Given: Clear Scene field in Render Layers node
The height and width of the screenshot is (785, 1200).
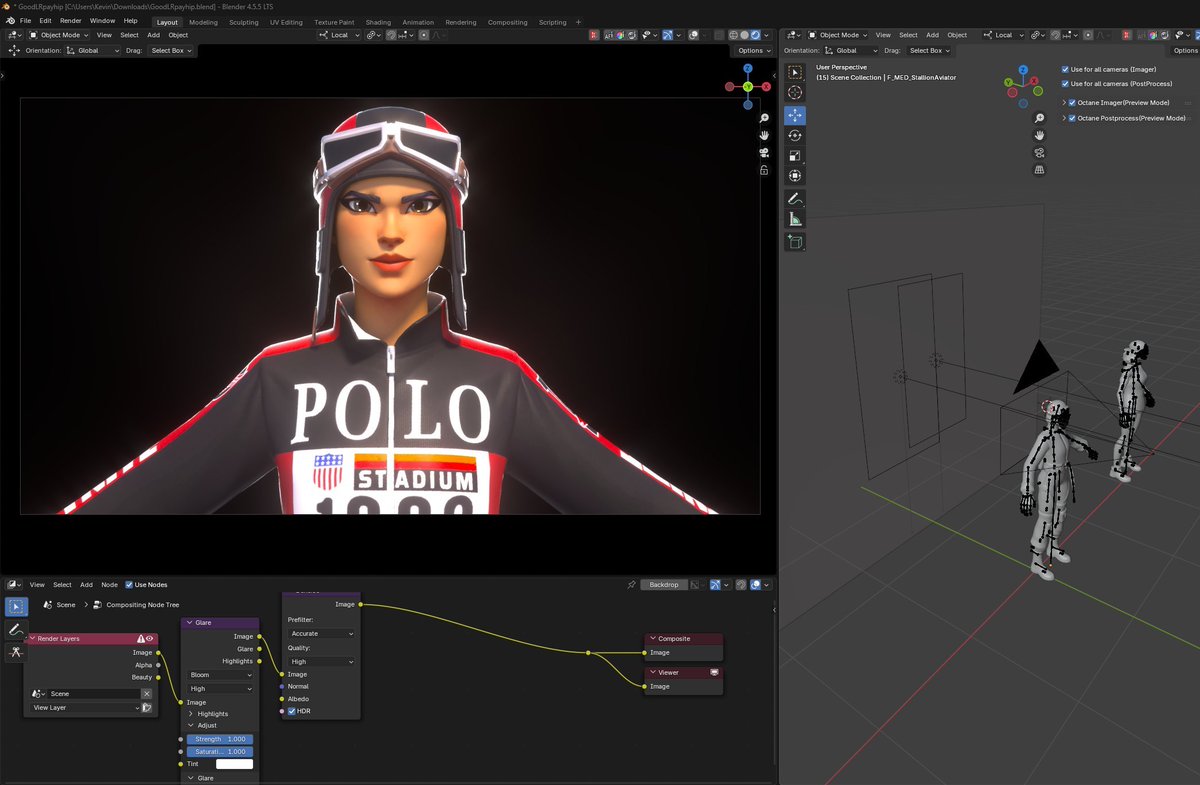Looking at the screenshot, I should point(146,693).
